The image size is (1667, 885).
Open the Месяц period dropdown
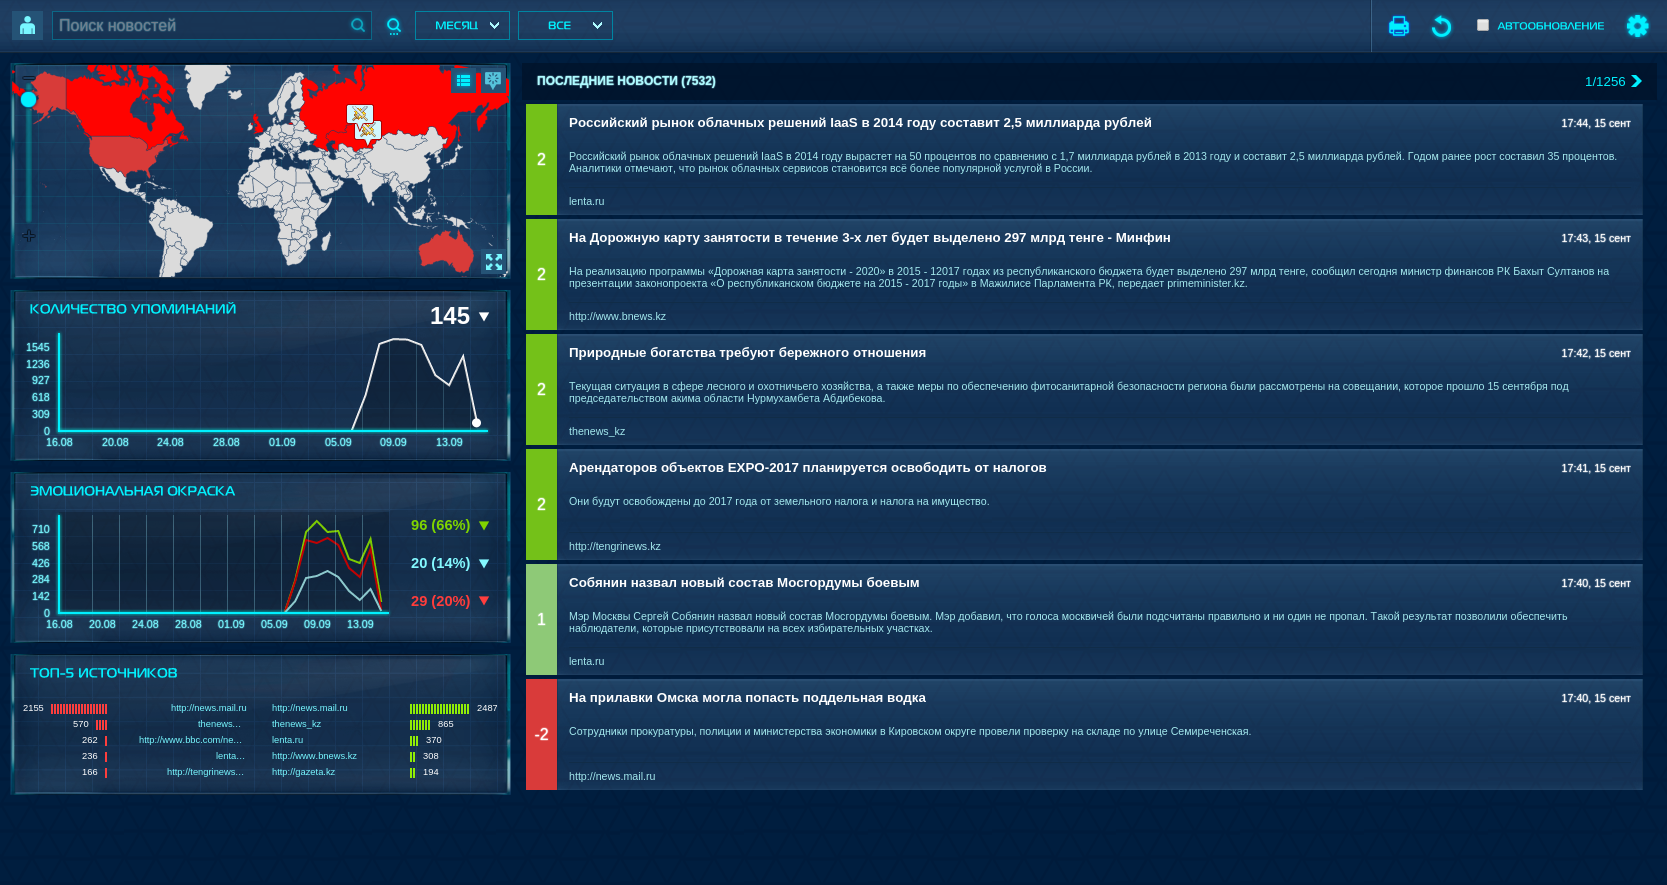(x=462, y=26)
